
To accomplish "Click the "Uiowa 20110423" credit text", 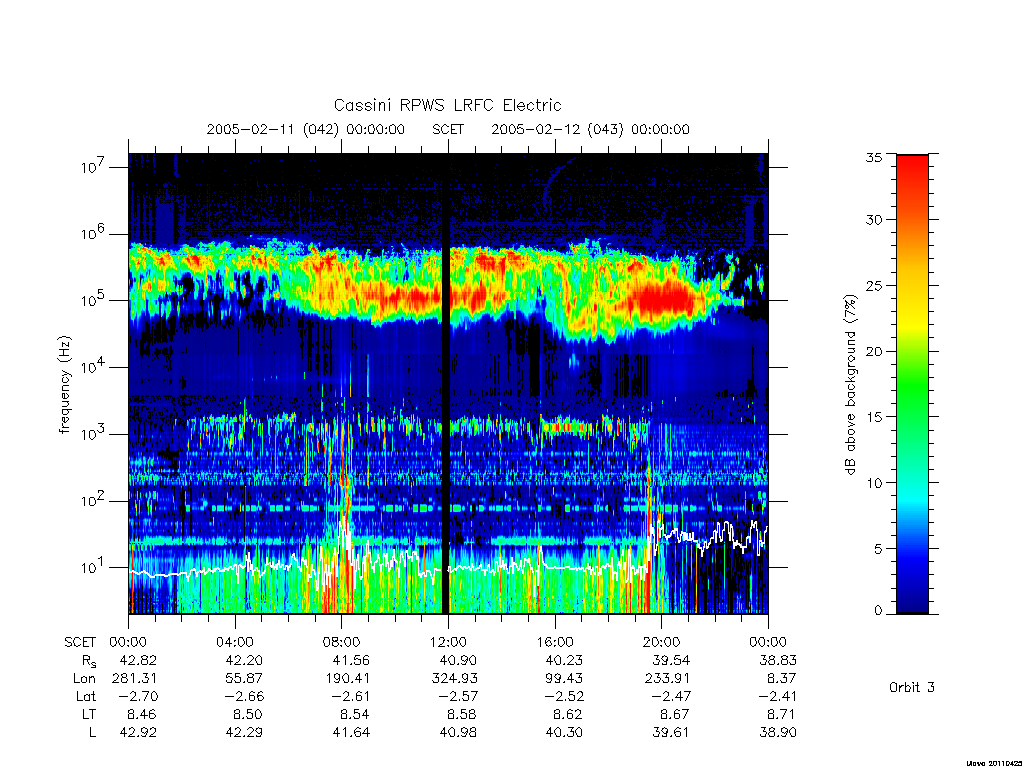I will click(993, 763).
